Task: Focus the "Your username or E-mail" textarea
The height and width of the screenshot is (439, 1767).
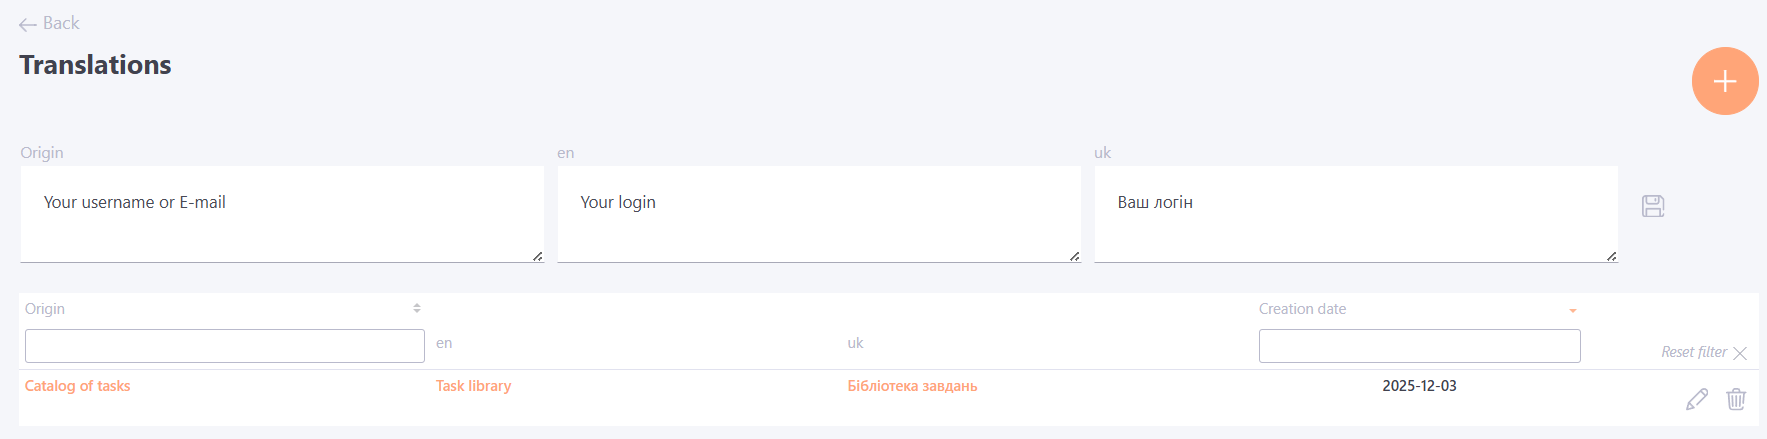Action: [281, 214]
